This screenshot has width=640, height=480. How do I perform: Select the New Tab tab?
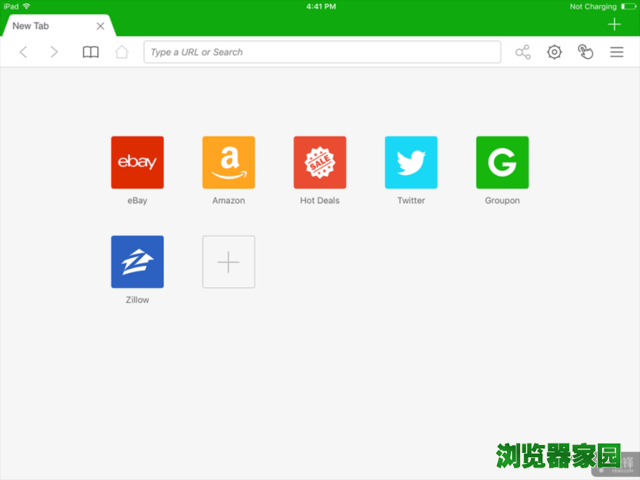(45, 26)
